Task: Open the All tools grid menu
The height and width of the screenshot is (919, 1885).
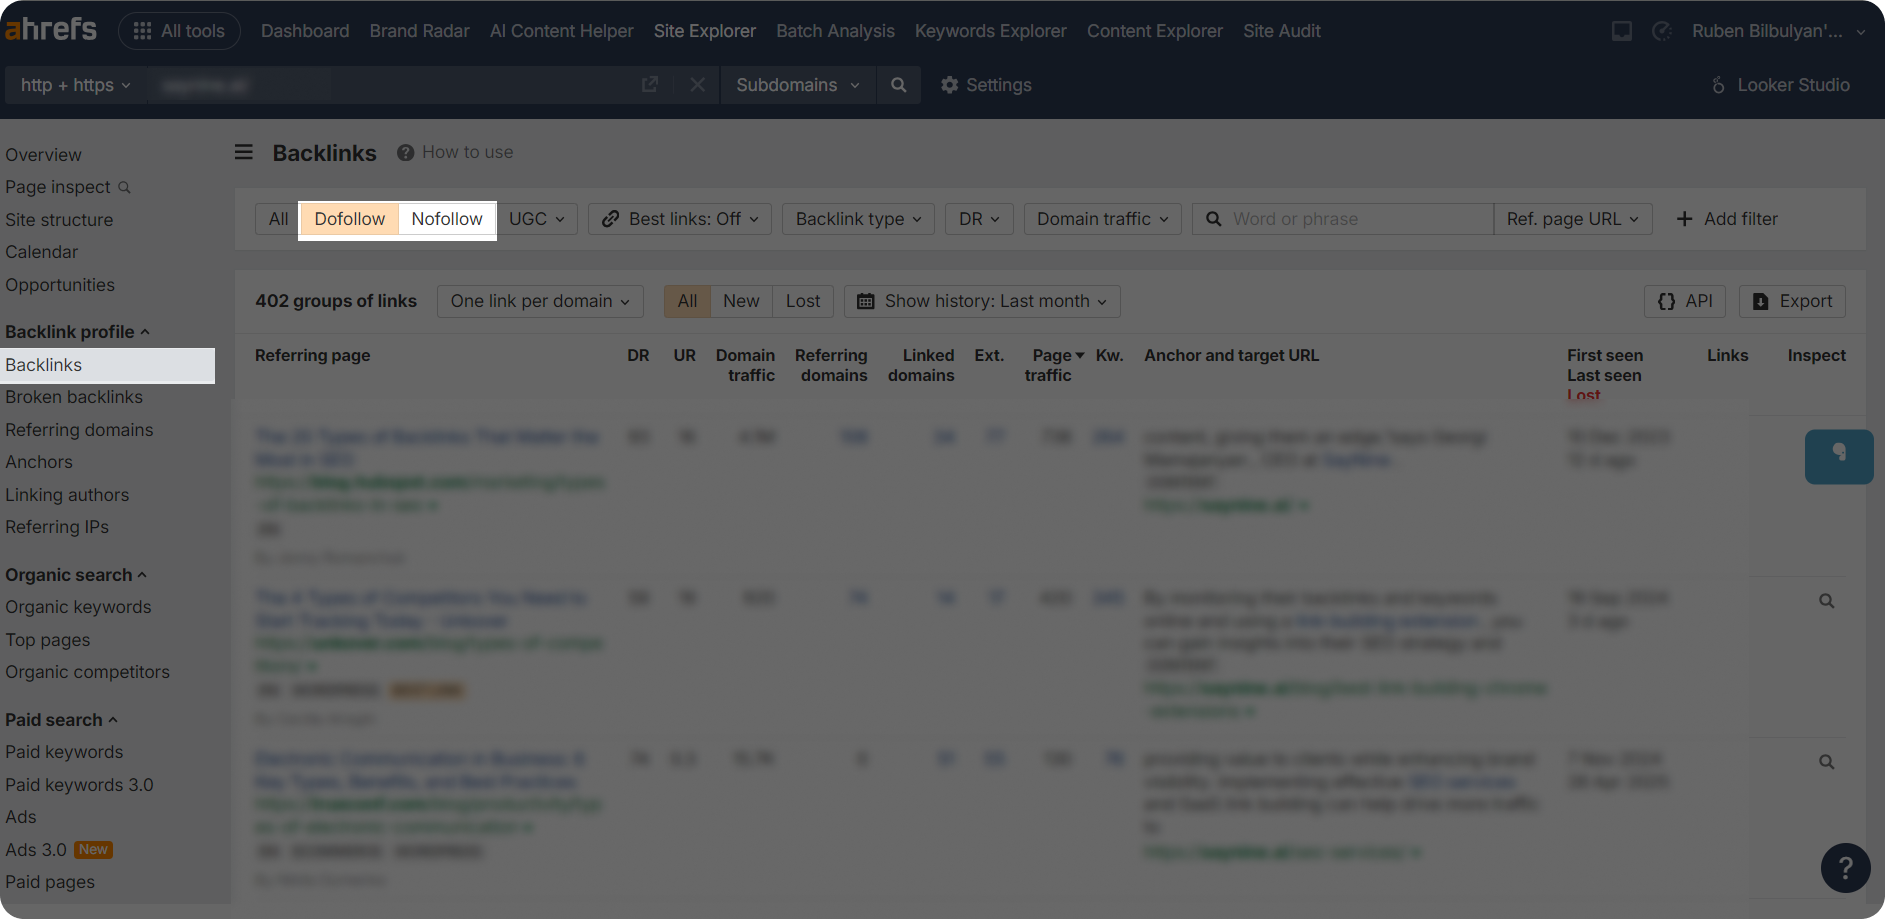Action: (x=179, y=31)
